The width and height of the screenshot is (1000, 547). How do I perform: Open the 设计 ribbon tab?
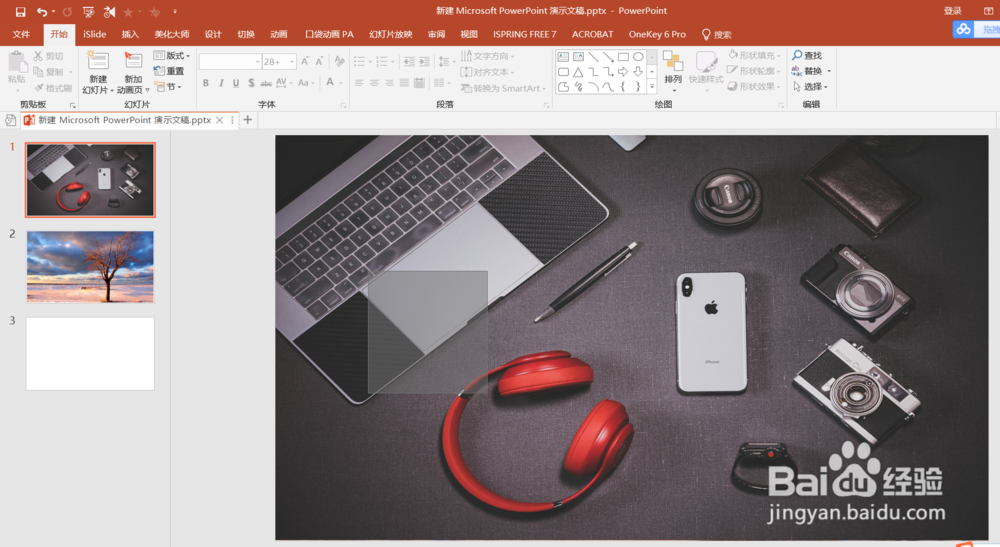tap(213, 34)
